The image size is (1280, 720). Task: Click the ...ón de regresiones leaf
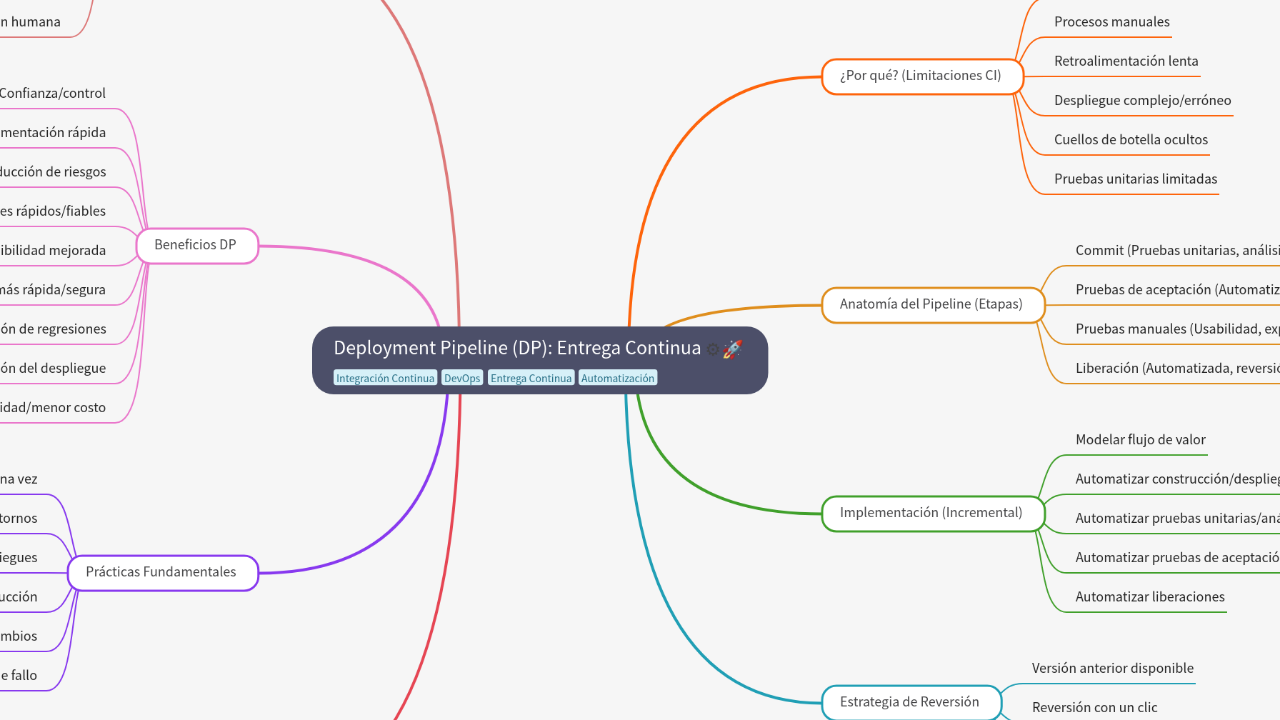point(53,329)
